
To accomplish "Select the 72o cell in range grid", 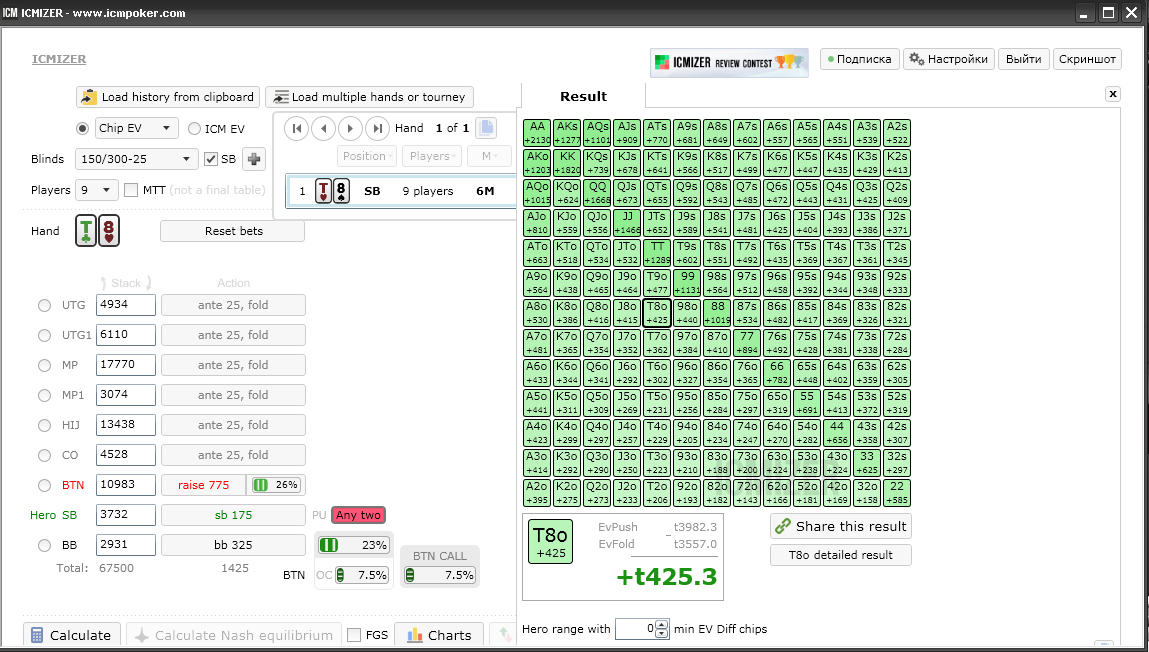I will pyautogui.click(x=747, y=493).
